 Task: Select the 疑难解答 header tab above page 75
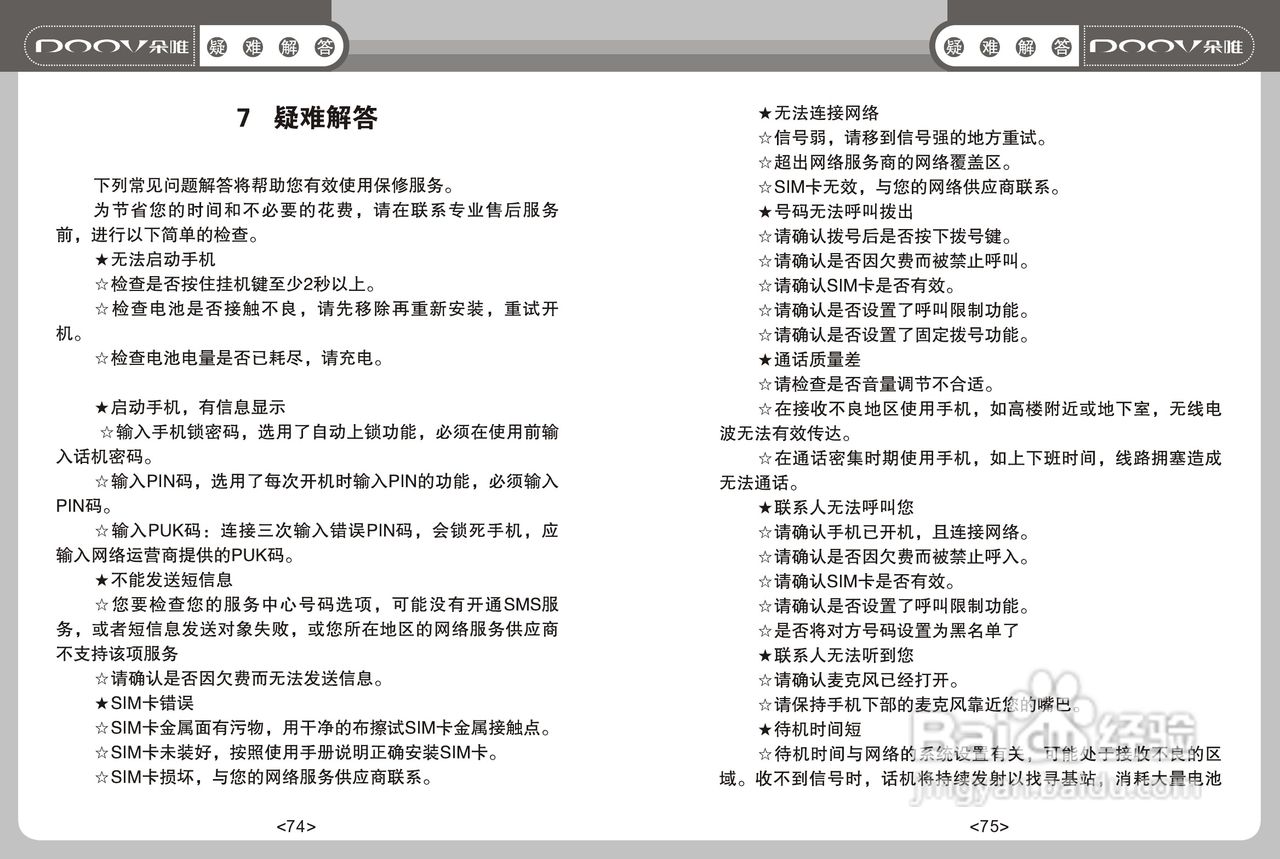1007,46
